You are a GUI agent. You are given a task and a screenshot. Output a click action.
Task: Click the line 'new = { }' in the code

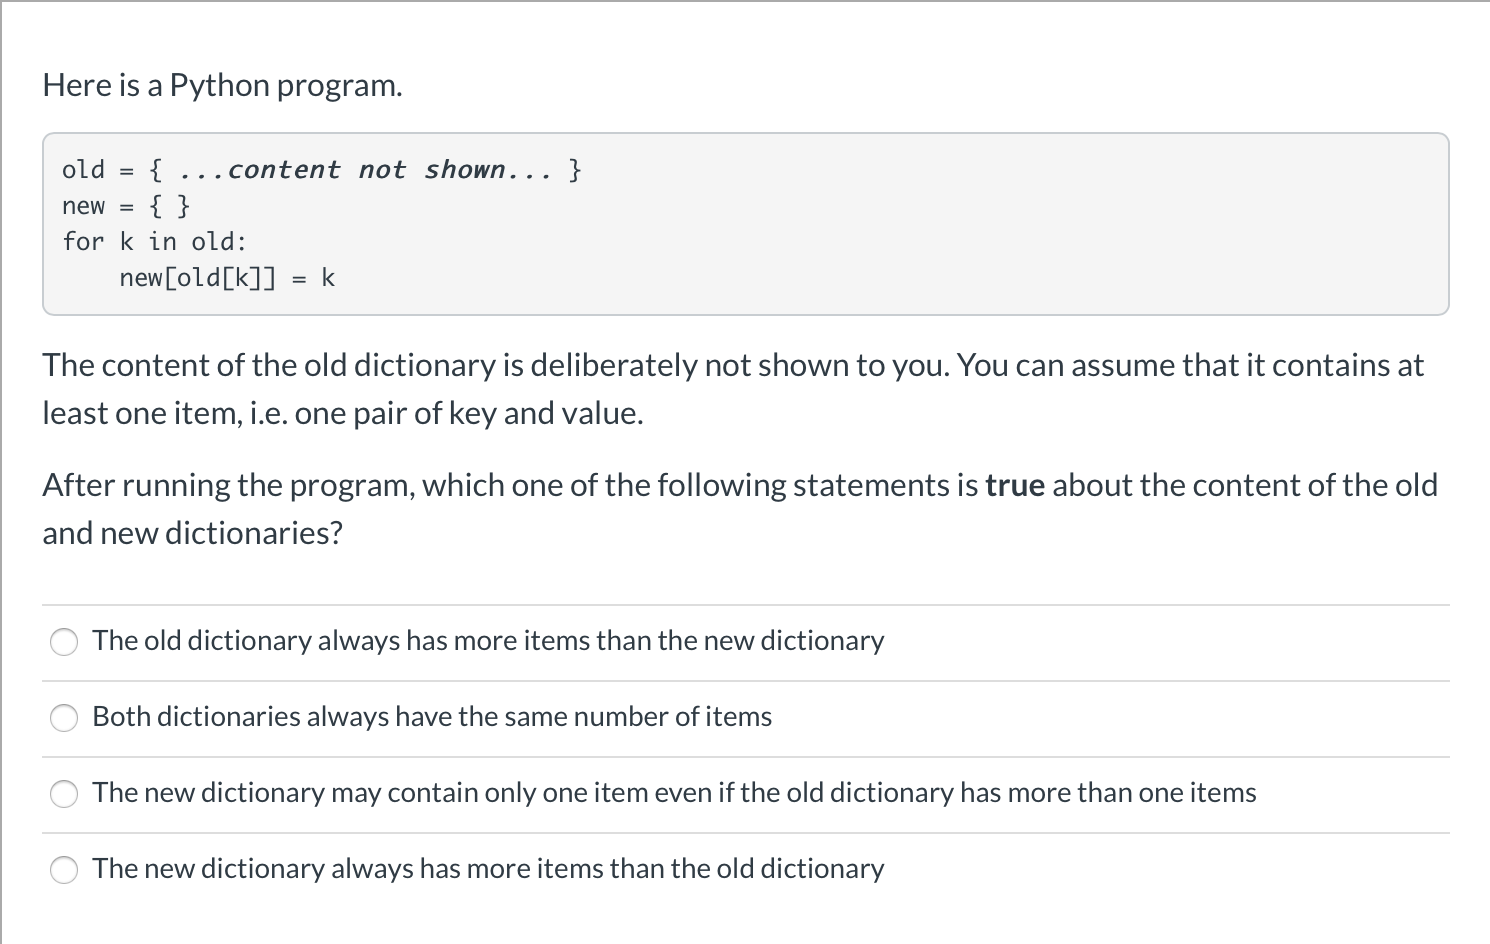125,206
